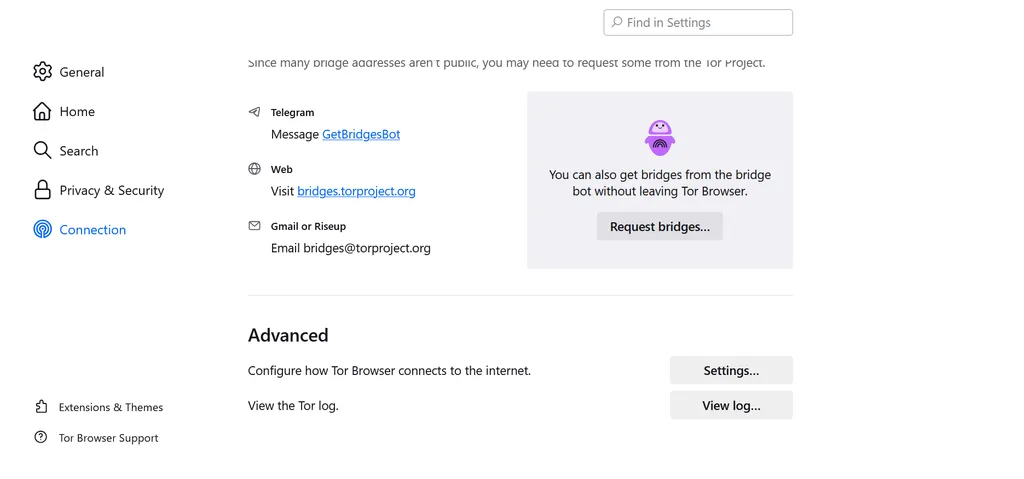Click the purple bridge bot illustration
The image size is (1024, 479).
coord(660,138)
